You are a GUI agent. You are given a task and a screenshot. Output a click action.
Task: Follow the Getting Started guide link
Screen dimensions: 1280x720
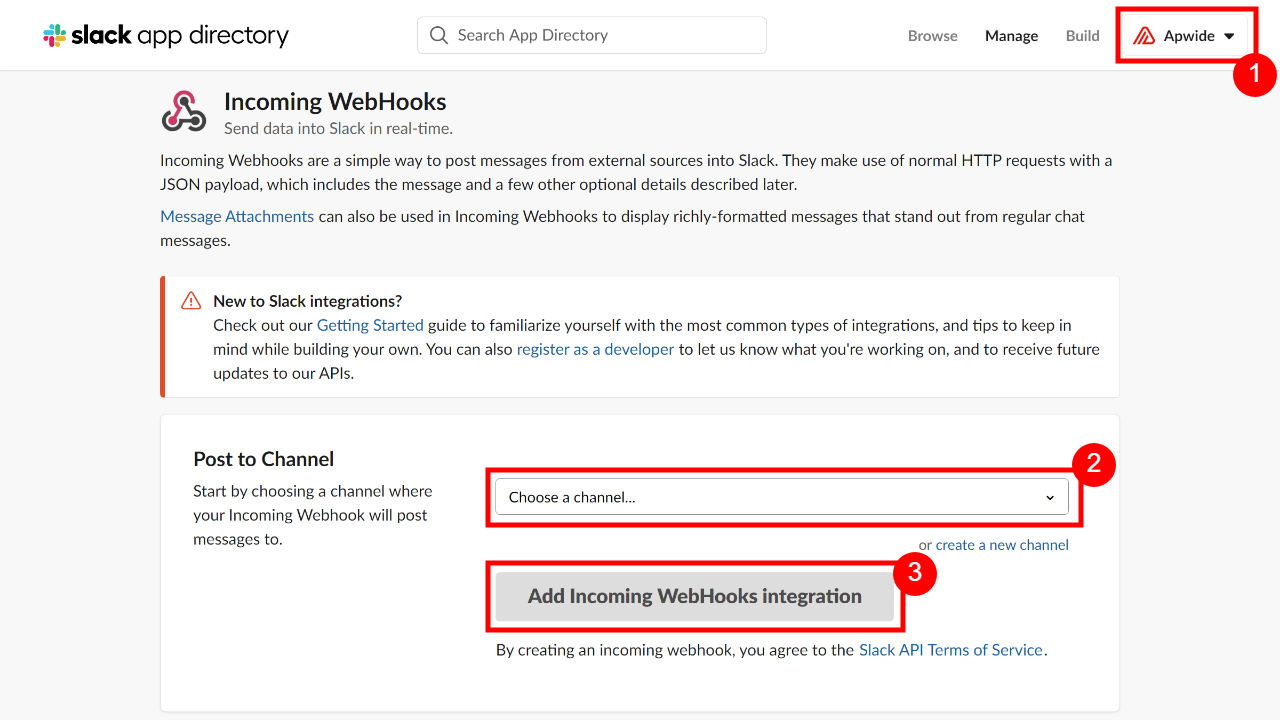[x=370, y=325]
